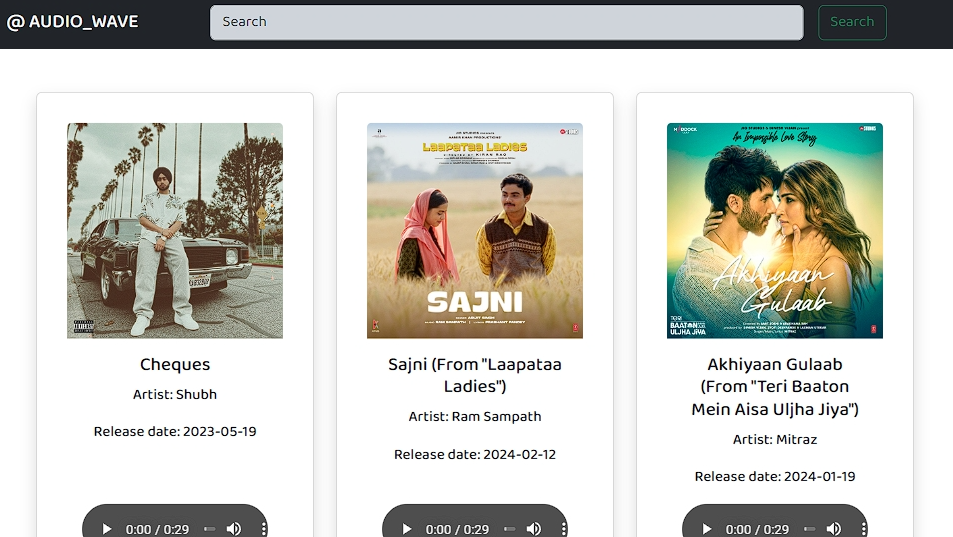Click the Artist: Mitraz text
The image size is (953, 537).
point(775,439)
